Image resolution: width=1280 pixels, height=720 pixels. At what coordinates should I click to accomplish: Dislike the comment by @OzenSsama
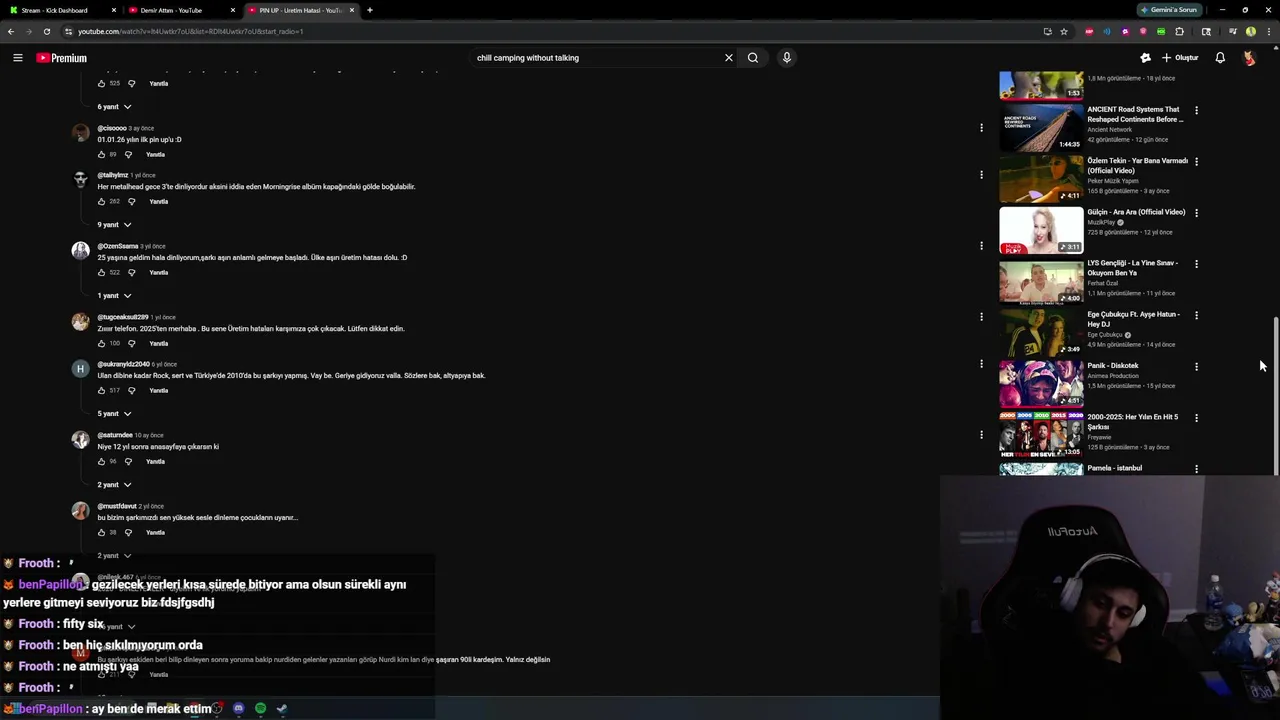tap(131, 273)
